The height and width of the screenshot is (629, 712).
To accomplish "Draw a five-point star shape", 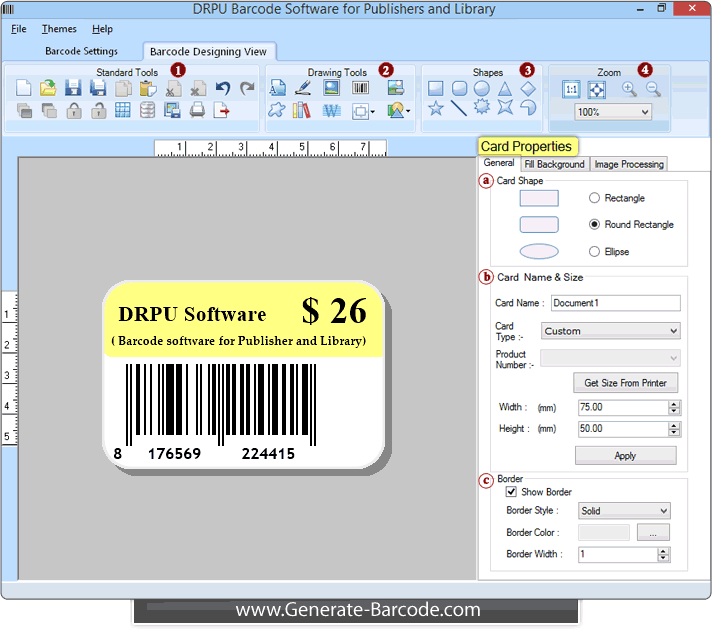I will (435, 108).
